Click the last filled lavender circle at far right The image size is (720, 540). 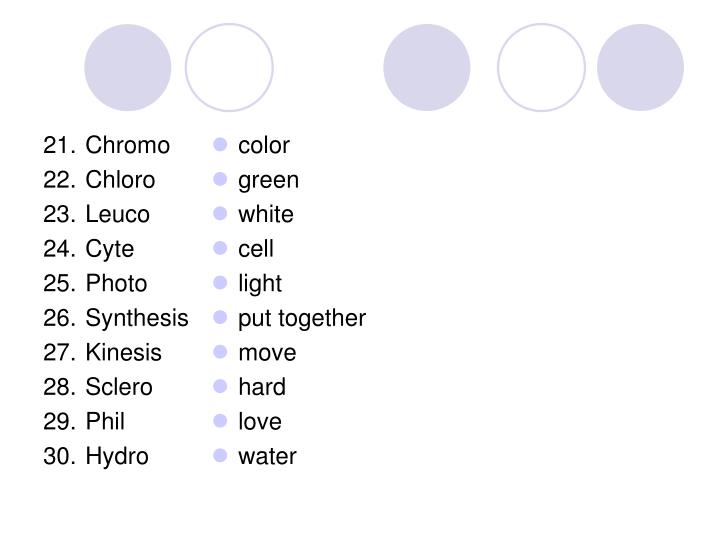coord(641,68)
